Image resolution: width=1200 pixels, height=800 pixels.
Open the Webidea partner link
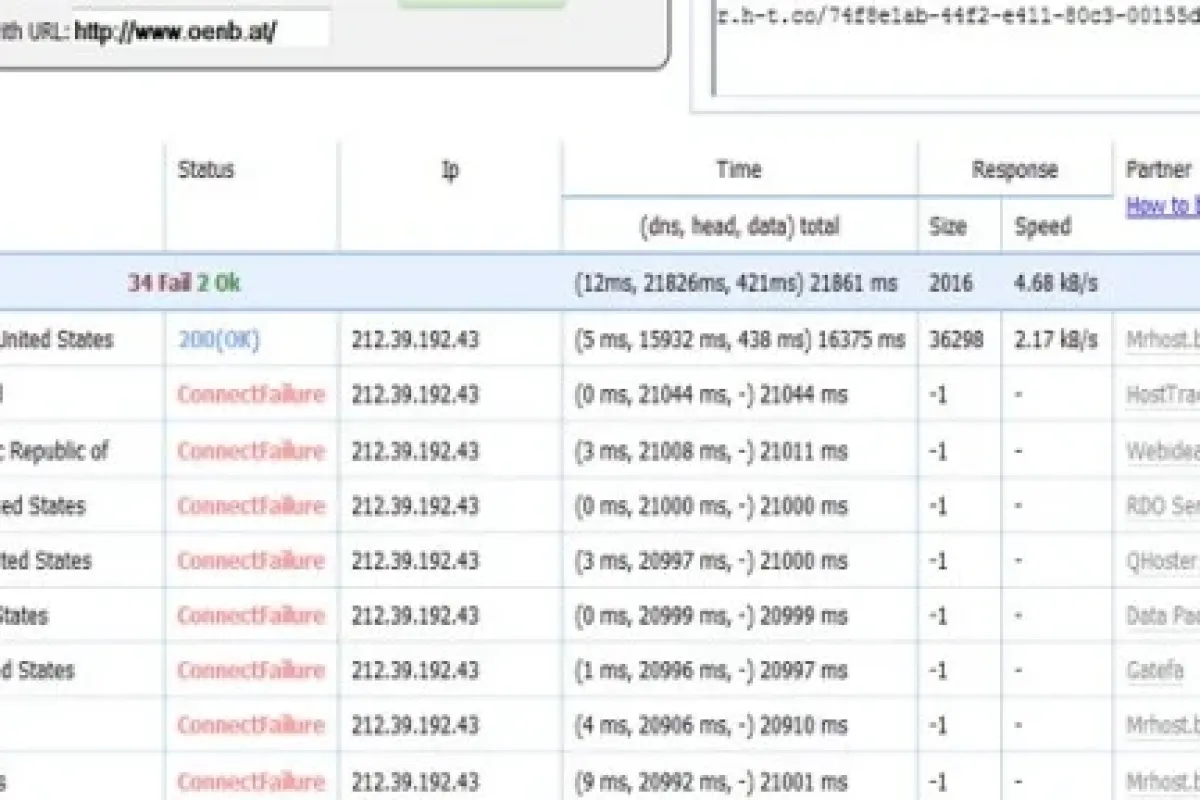[x=1163, y=451]
